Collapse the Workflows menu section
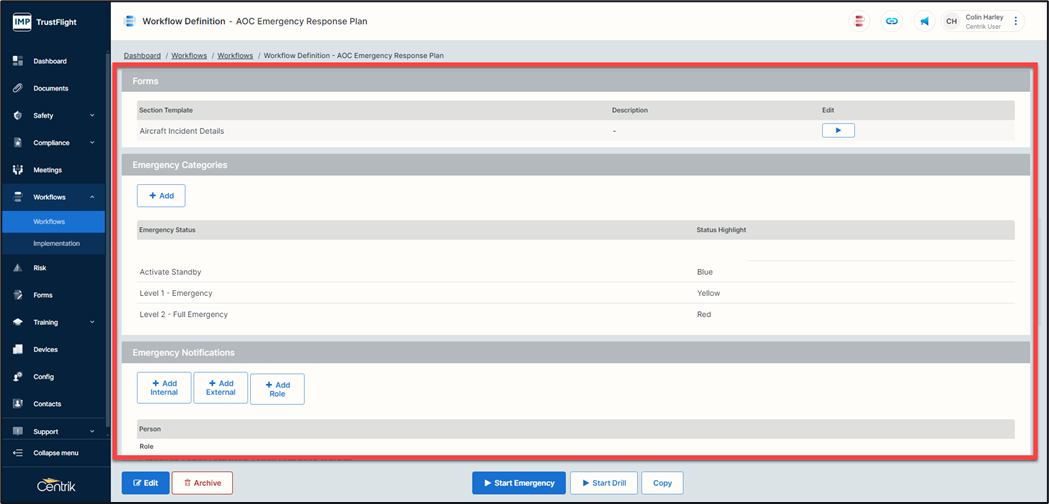 tap(92, 197)
